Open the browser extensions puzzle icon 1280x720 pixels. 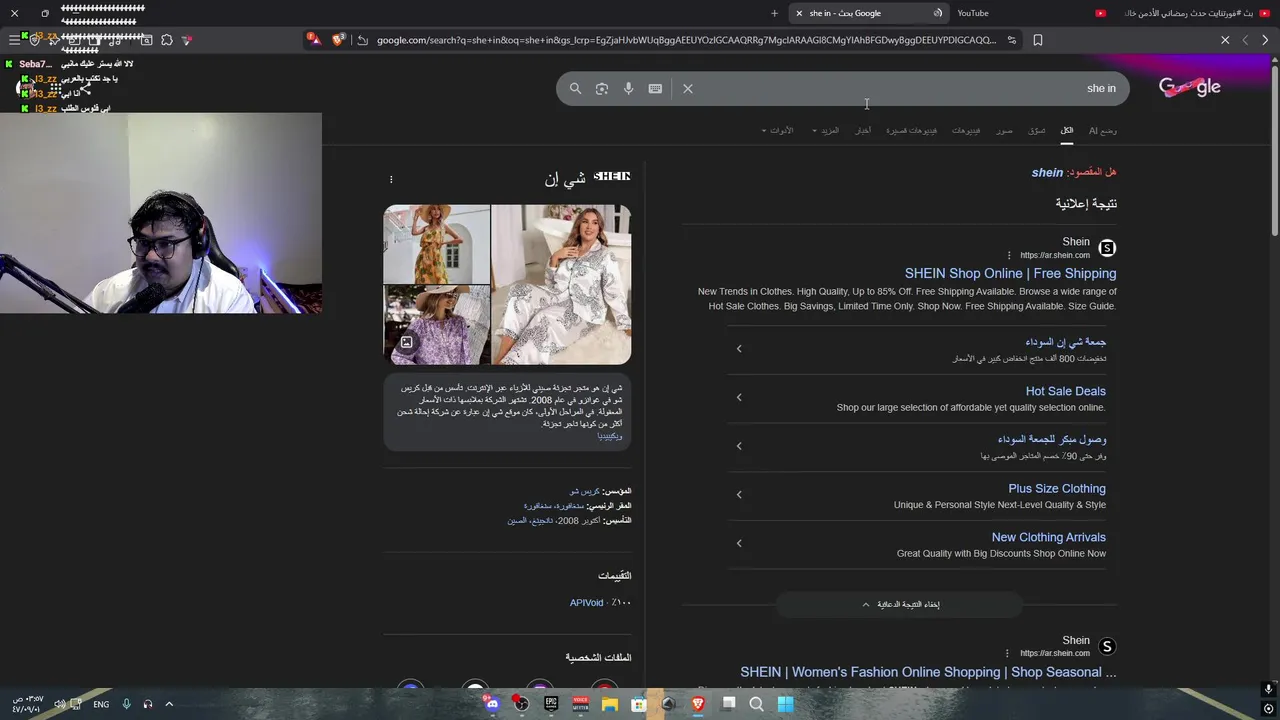(x=167, y=40)
